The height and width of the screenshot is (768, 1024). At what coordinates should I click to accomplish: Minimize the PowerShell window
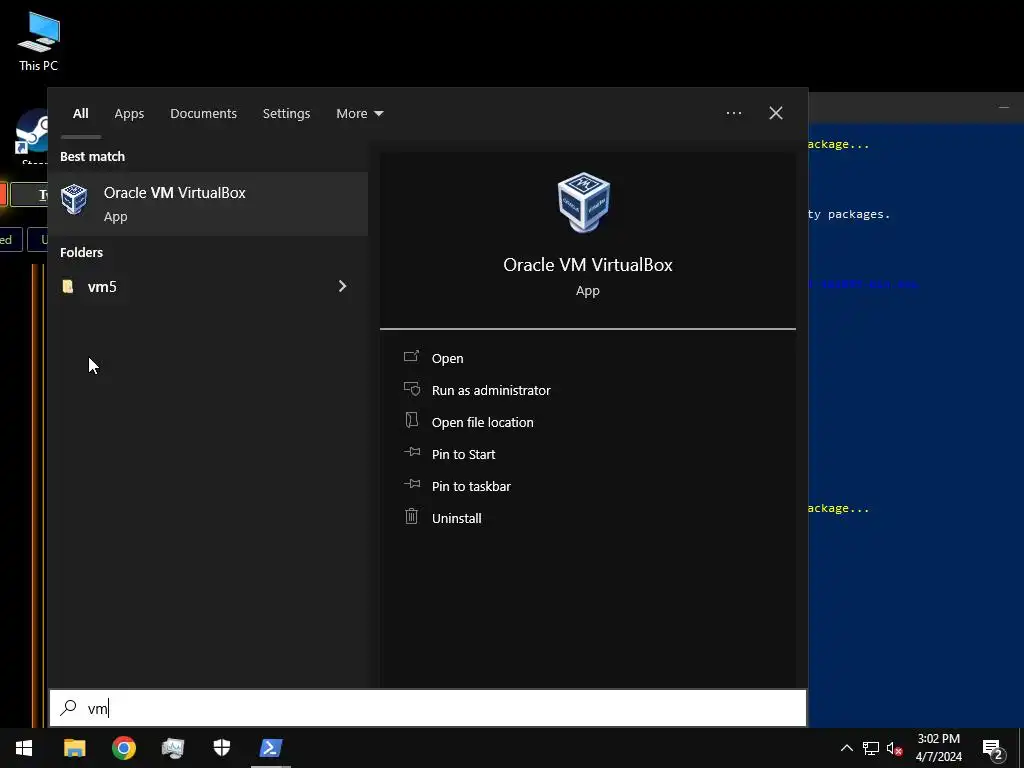(1004, 107)
